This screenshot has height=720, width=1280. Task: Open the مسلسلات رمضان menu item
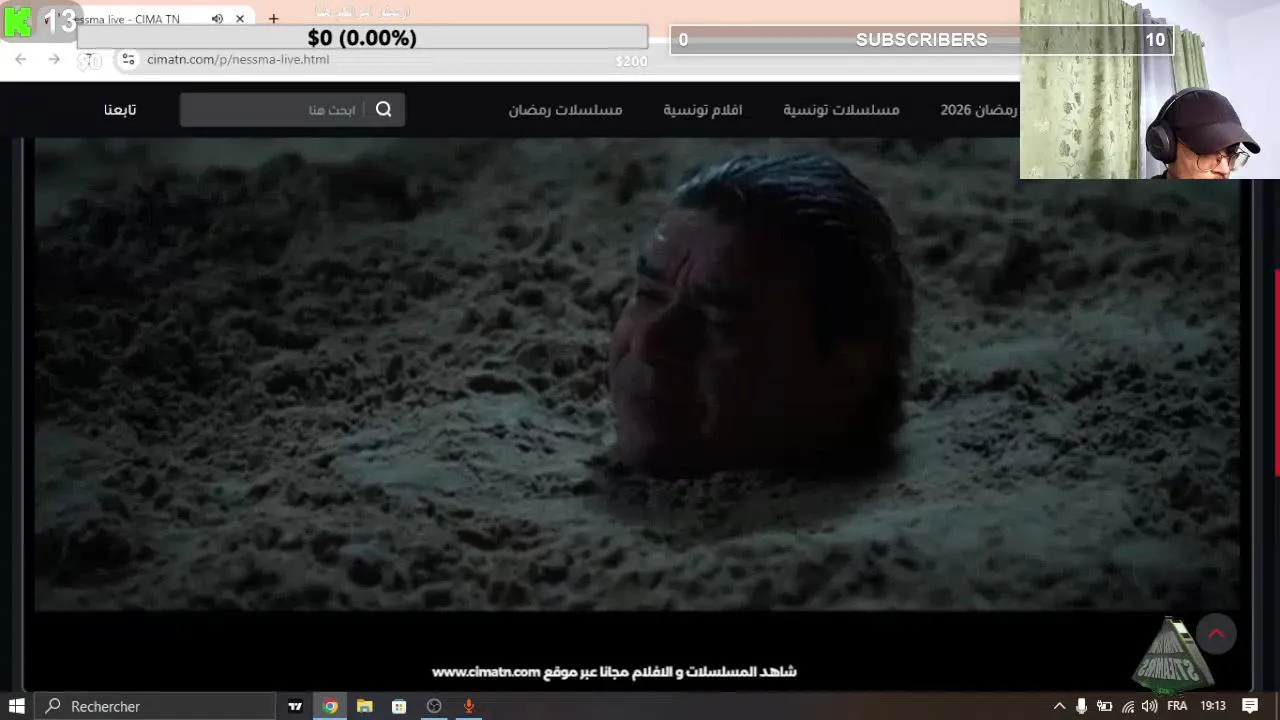click(x=565, y=110)
